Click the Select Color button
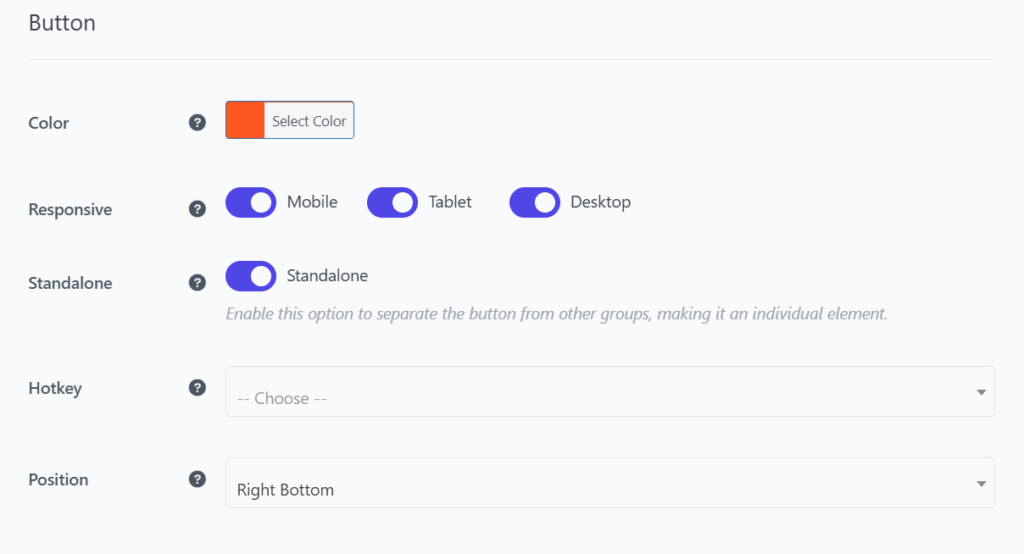This screenshot has width=1024, height=554. tap(309, 120)
